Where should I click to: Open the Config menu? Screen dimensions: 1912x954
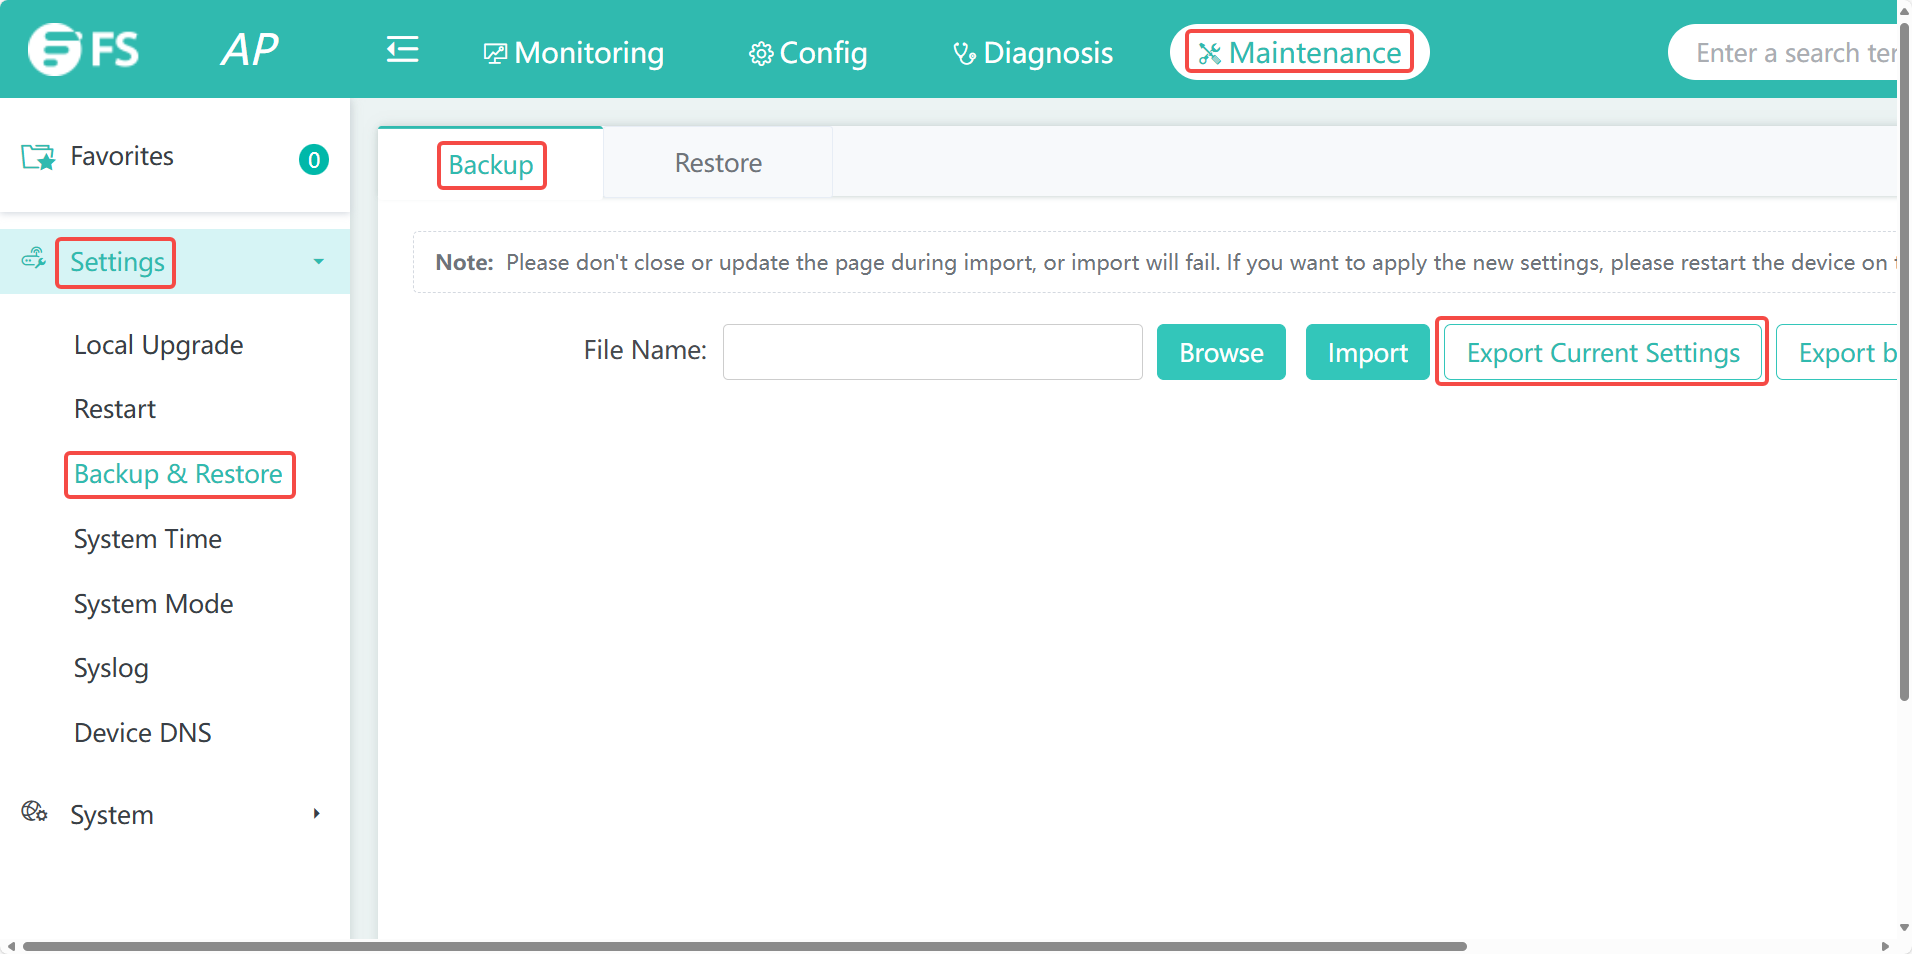(x=808, y=53)
